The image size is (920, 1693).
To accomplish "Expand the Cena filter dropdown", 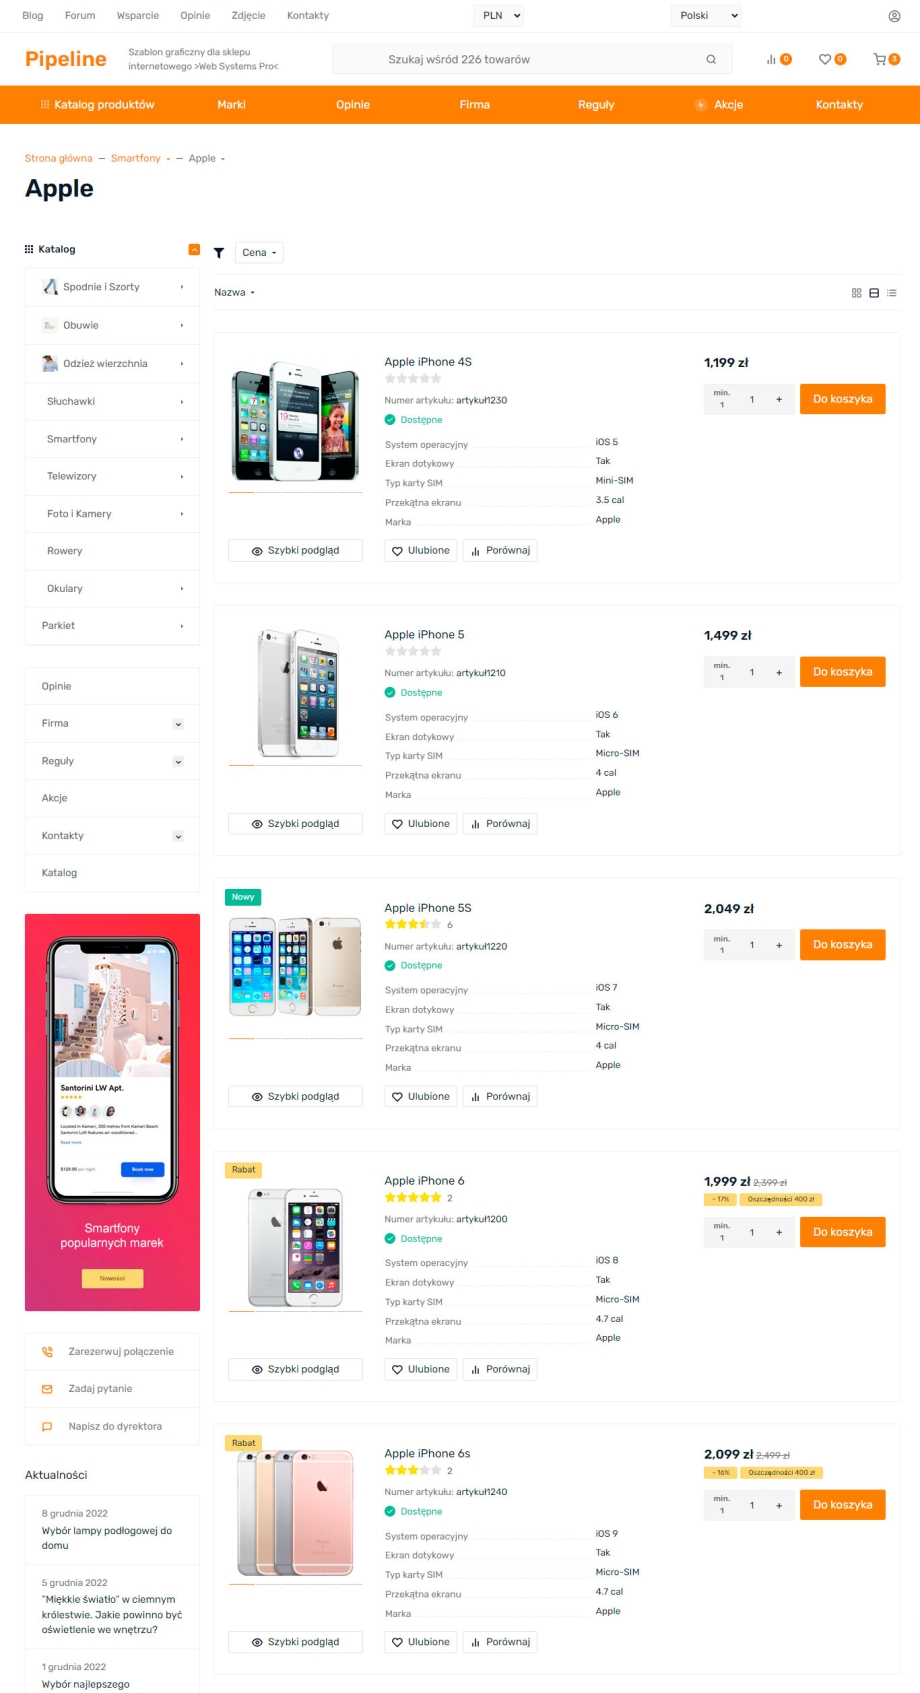I will click(259, 253).
